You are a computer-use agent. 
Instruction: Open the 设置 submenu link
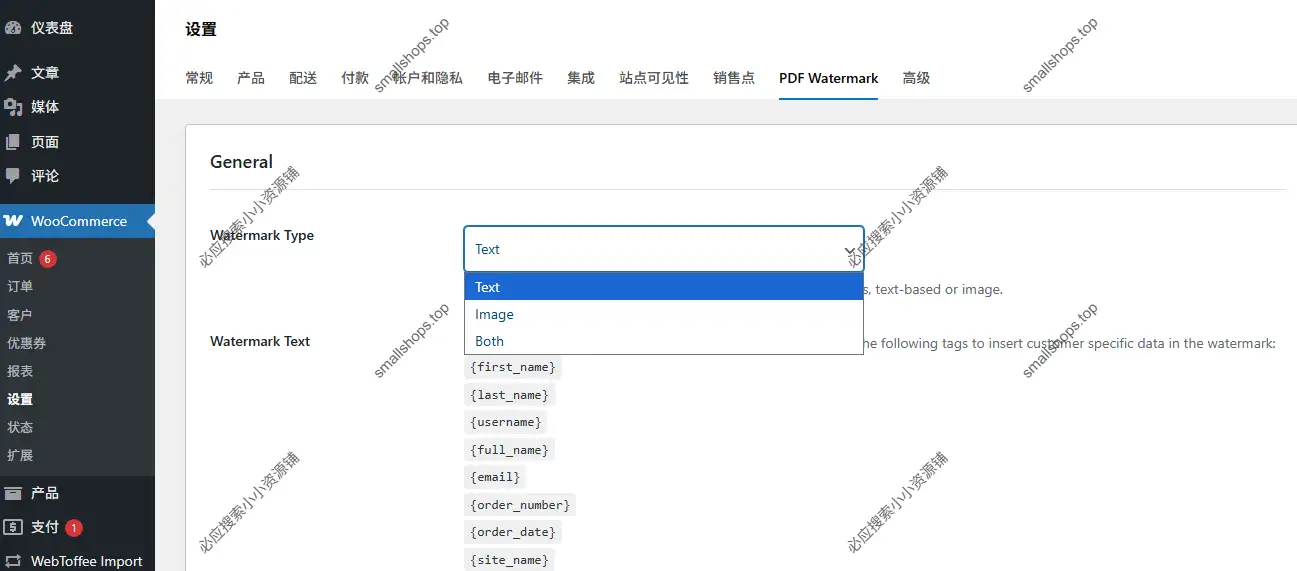tap(20, 399)
